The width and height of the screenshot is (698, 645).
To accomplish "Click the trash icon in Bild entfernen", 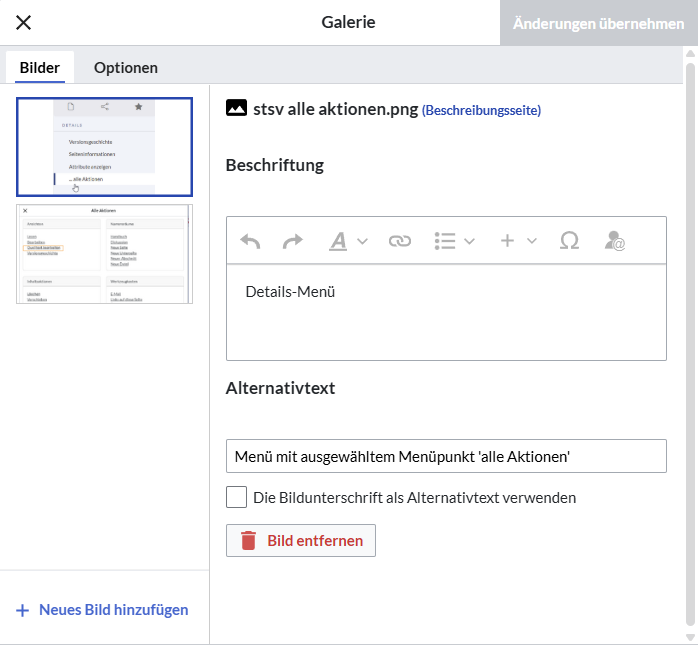I will [248, 541].
